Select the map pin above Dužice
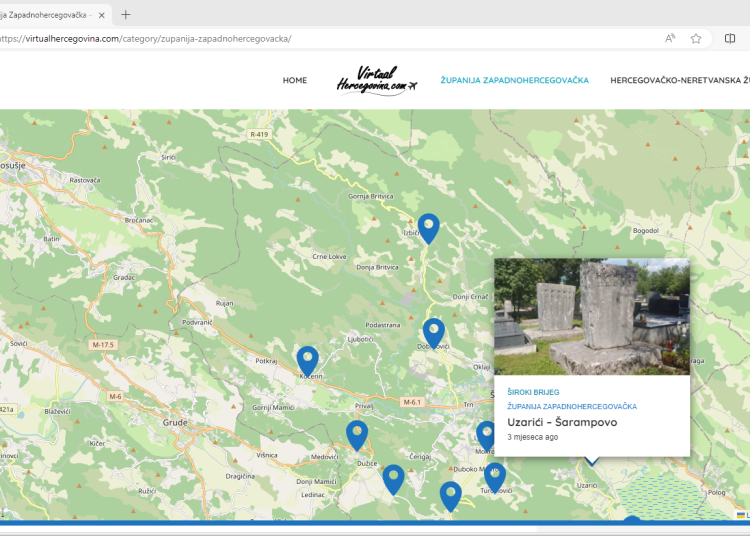The width and height of the screenshot is (750, 536). pyautogui.click(x=357, y=435)
